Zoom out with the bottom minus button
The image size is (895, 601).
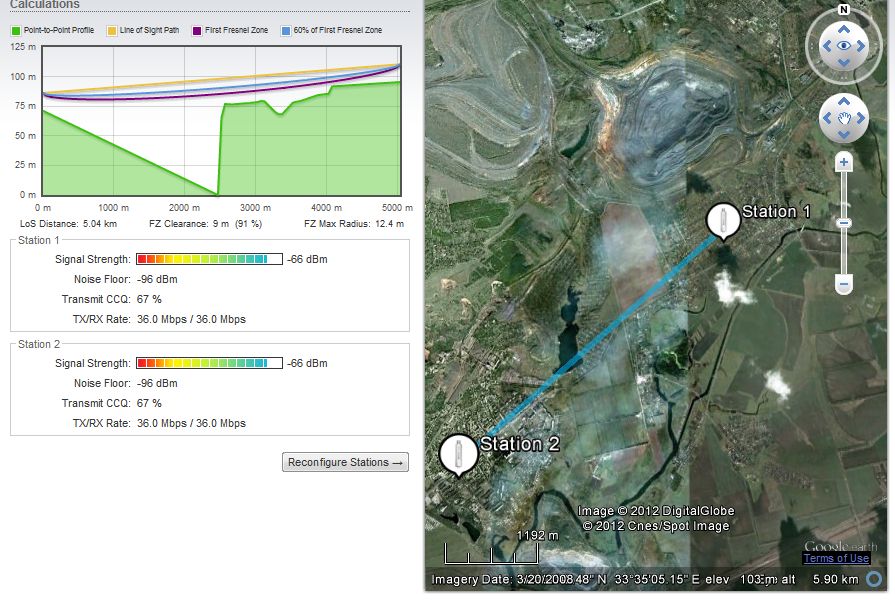tap(844, 285)
